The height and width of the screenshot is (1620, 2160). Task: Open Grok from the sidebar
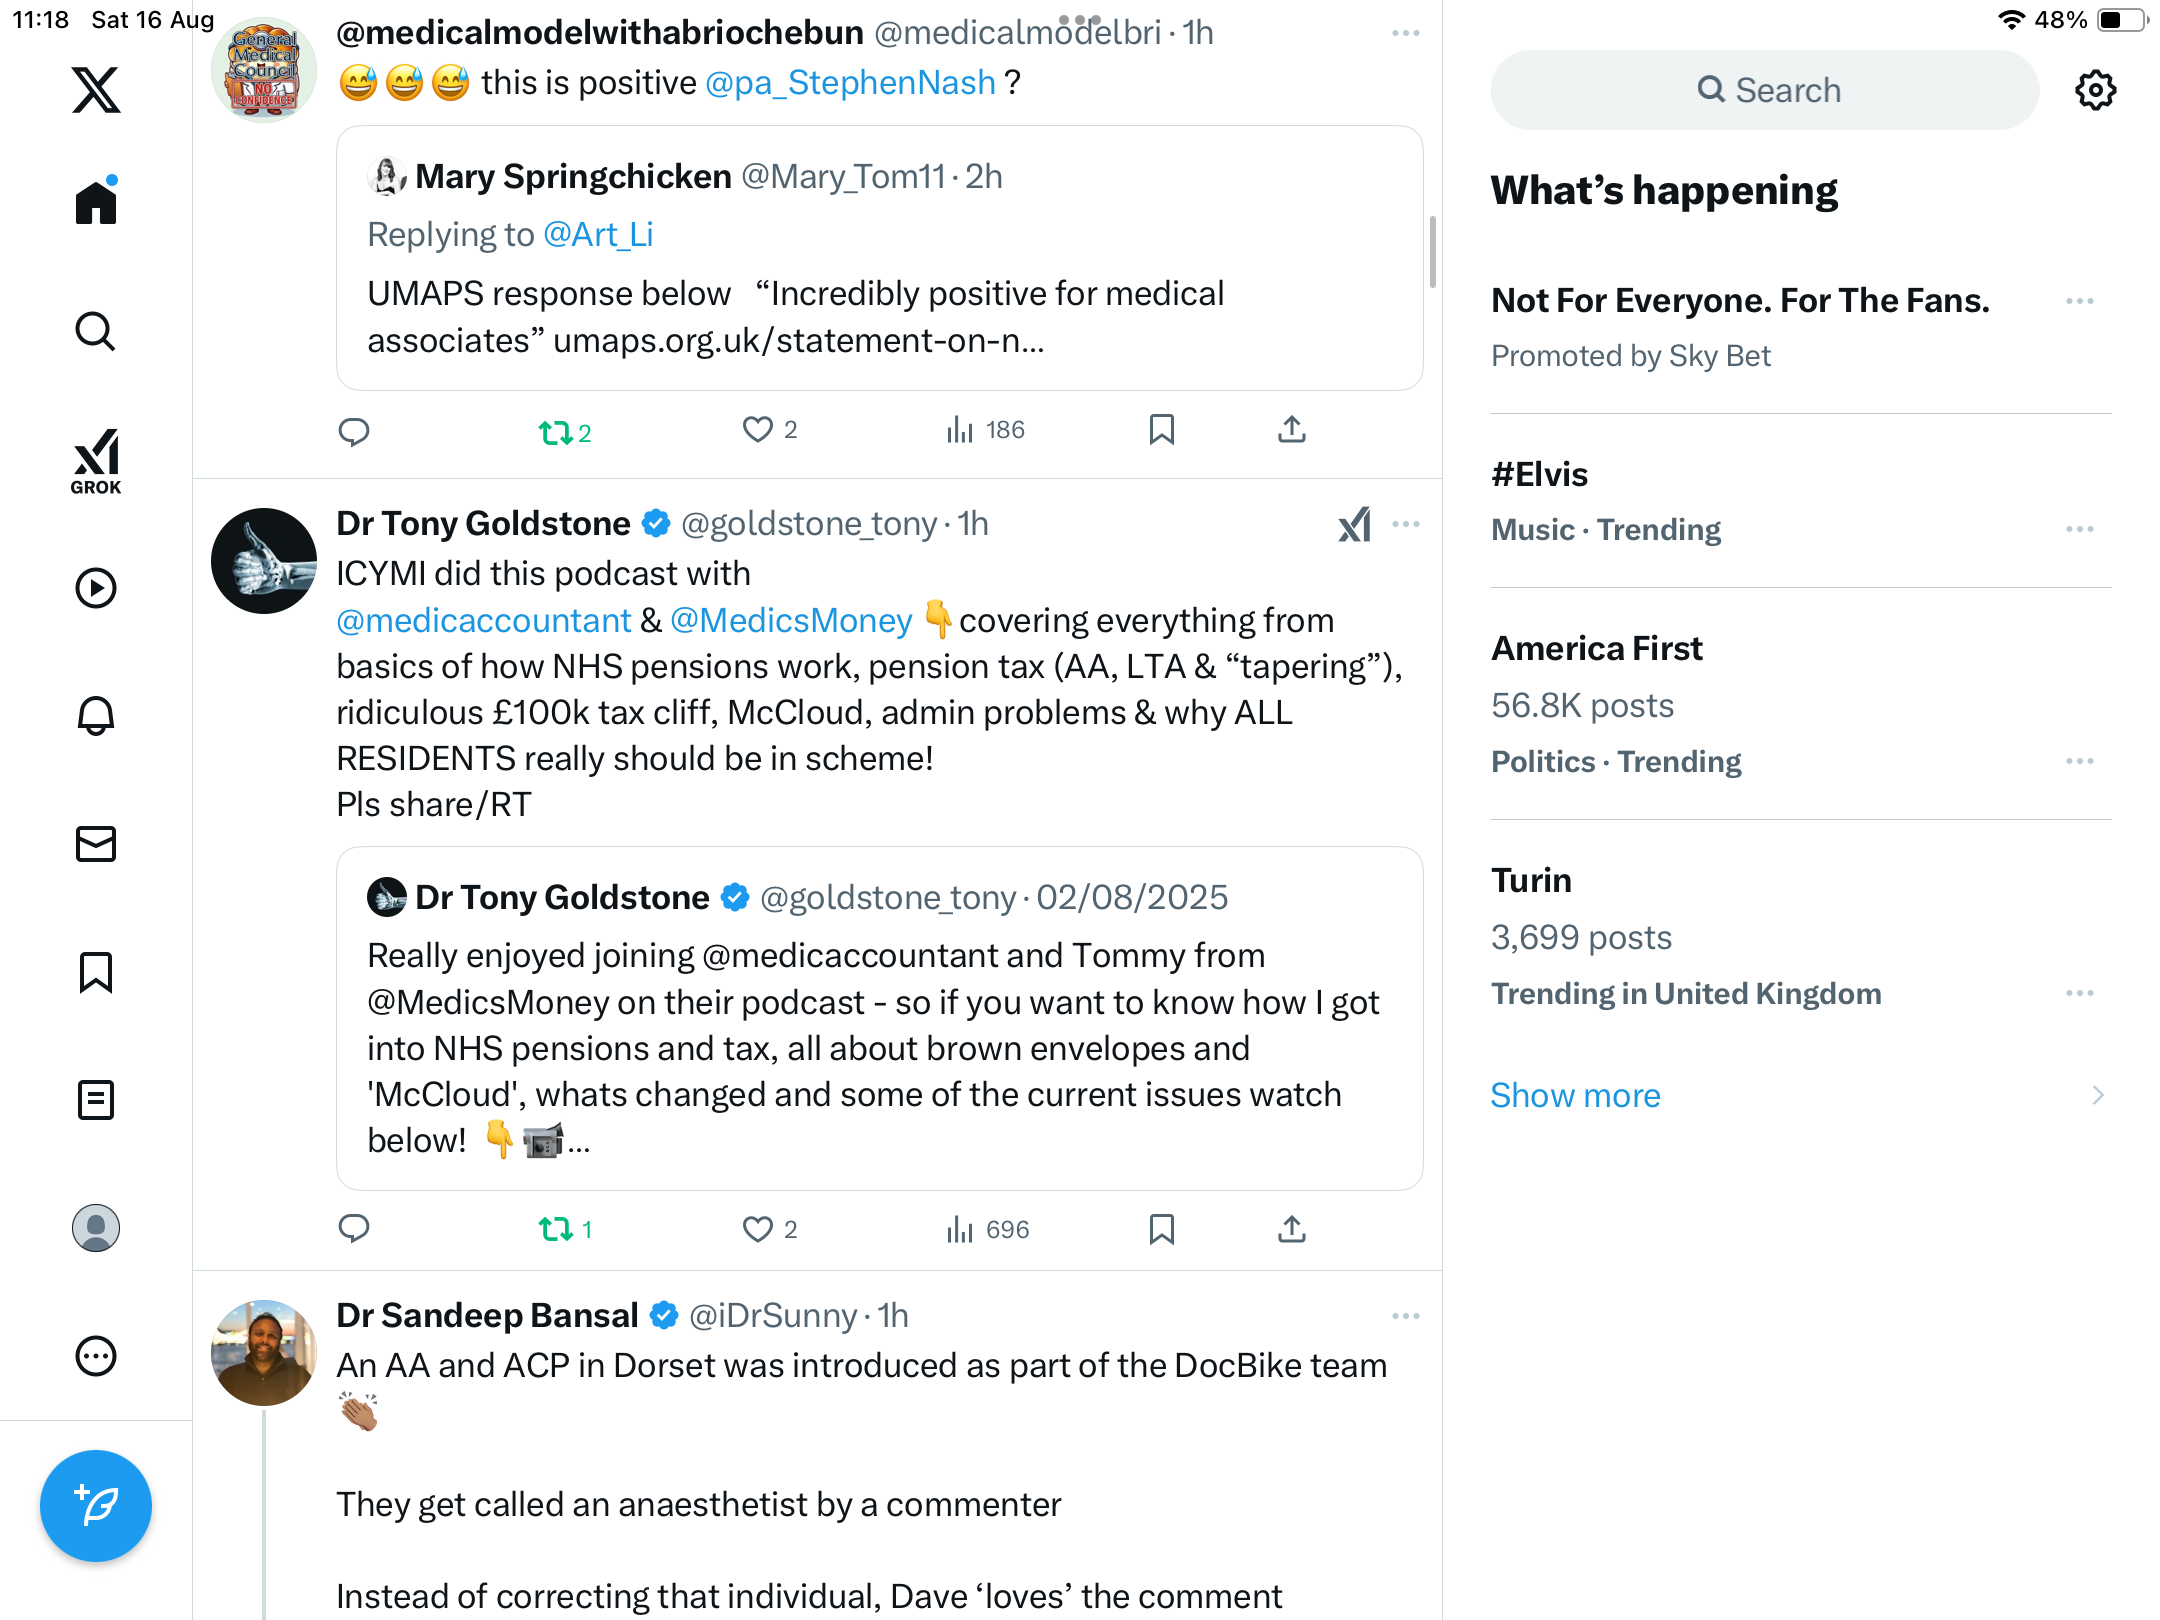coord(96,462)
